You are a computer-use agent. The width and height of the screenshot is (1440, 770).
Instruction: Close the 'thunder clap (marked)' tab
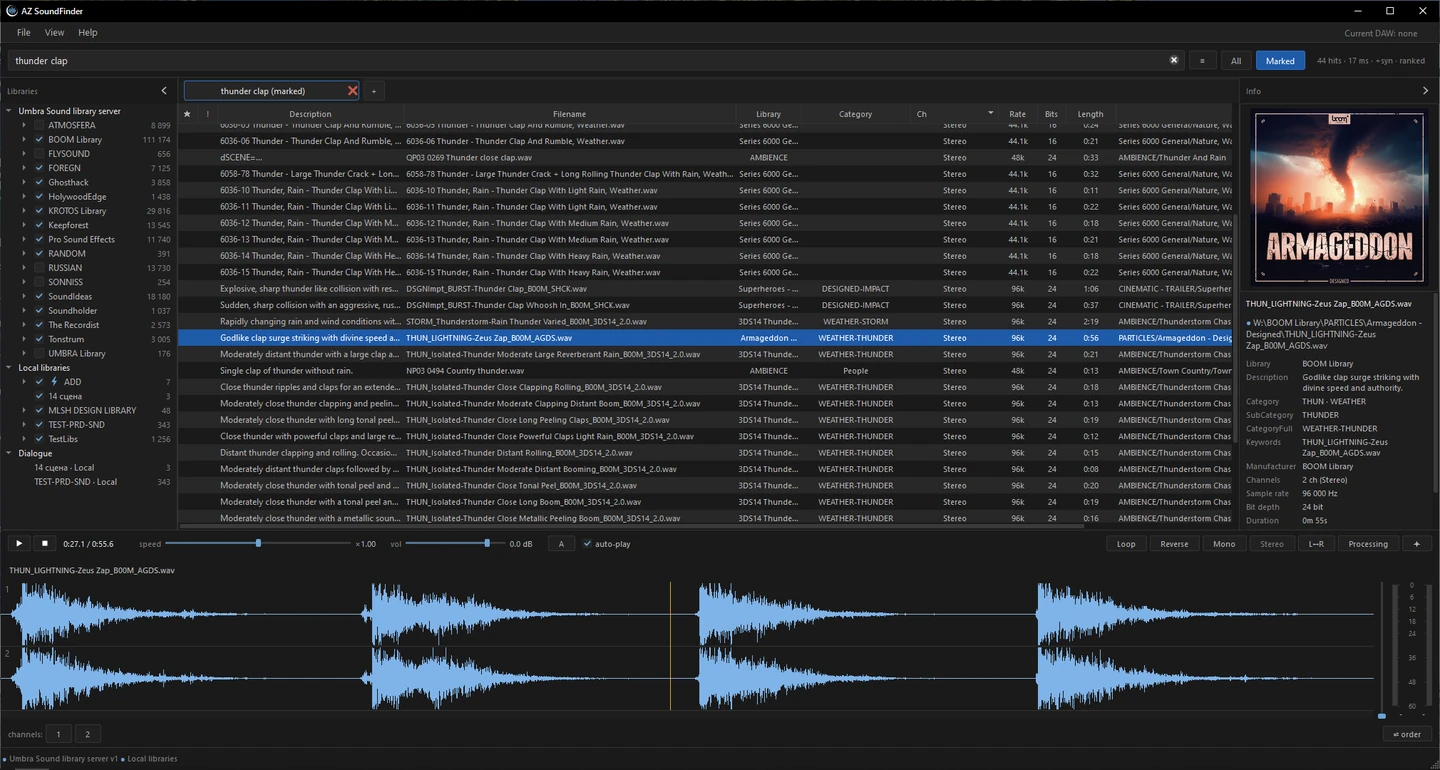click(x=352, y=91)
